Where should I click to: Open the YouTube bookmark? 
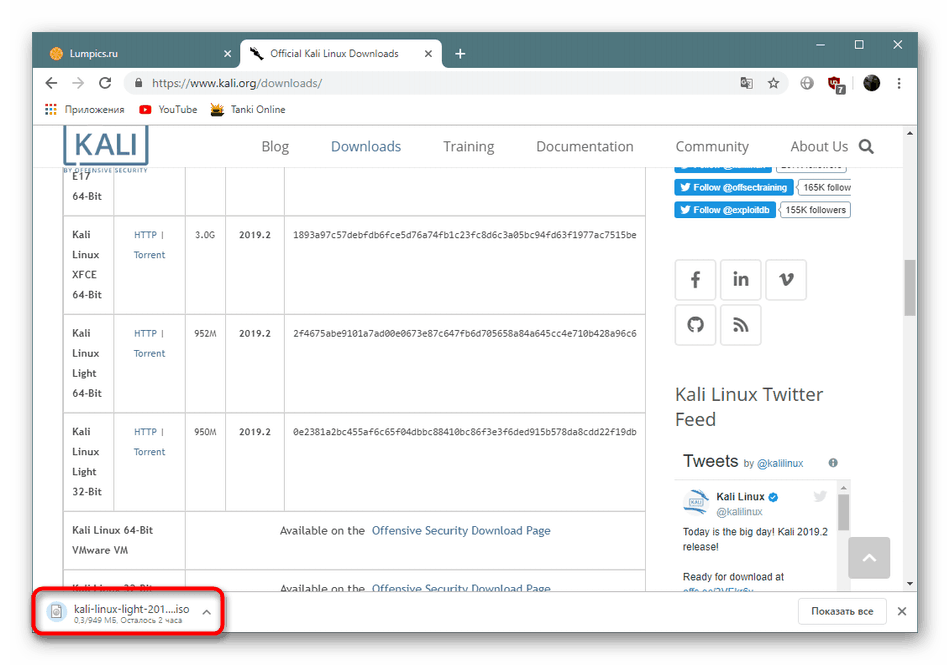coord(168,109)
